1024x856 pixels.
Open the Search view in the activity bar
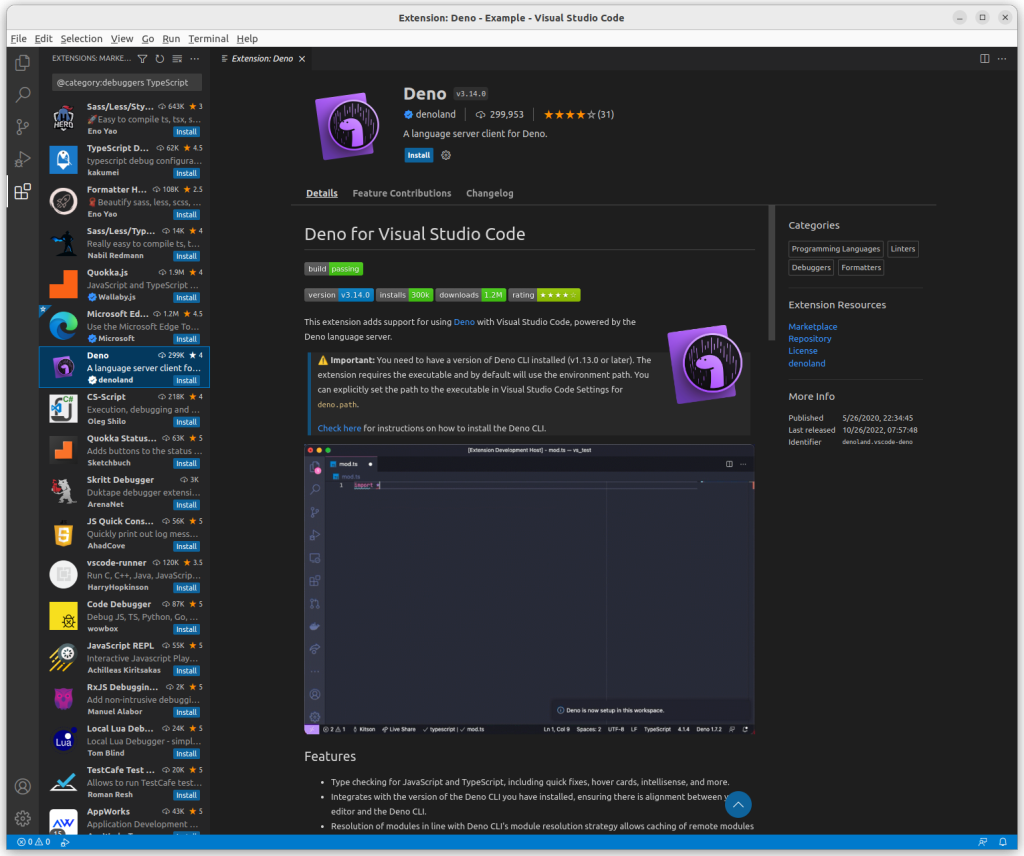[x=22, y=94]
